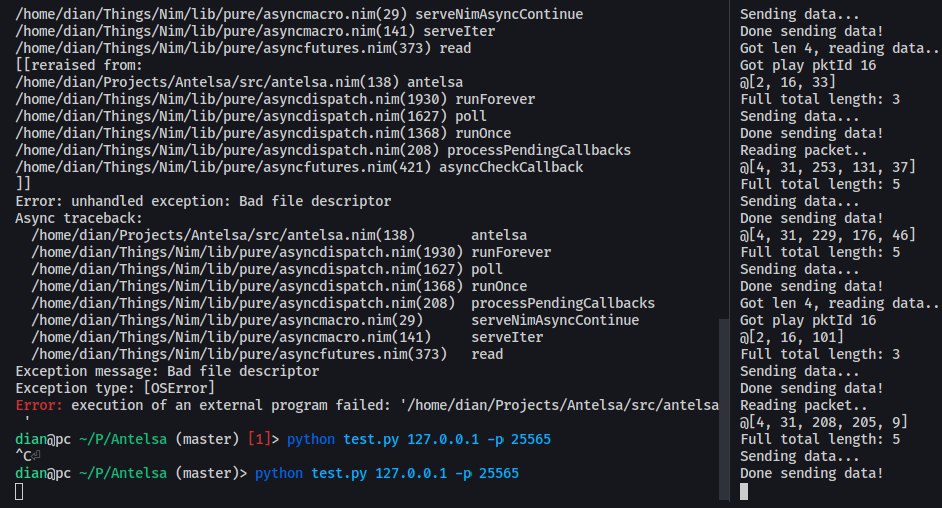This screenshot has height=508, width=942.
Task: Click "Reading packet.." above @[4, 31, 208, 205, 9]
Action: 804,405
